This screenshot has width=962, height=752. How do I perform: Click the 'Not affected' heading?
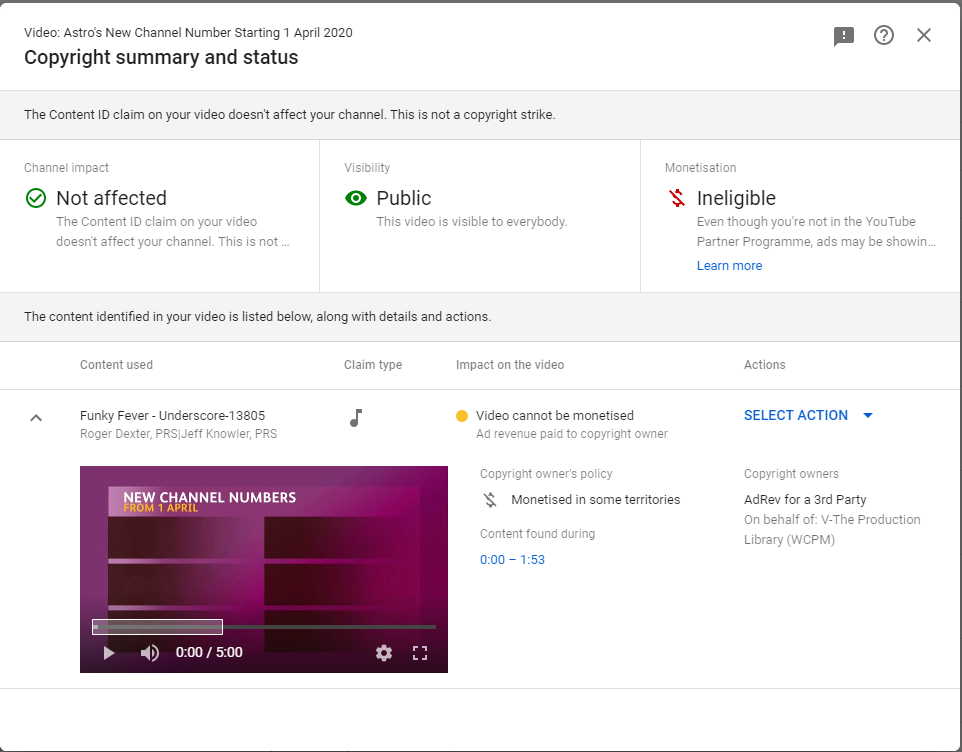click(112, 198)
